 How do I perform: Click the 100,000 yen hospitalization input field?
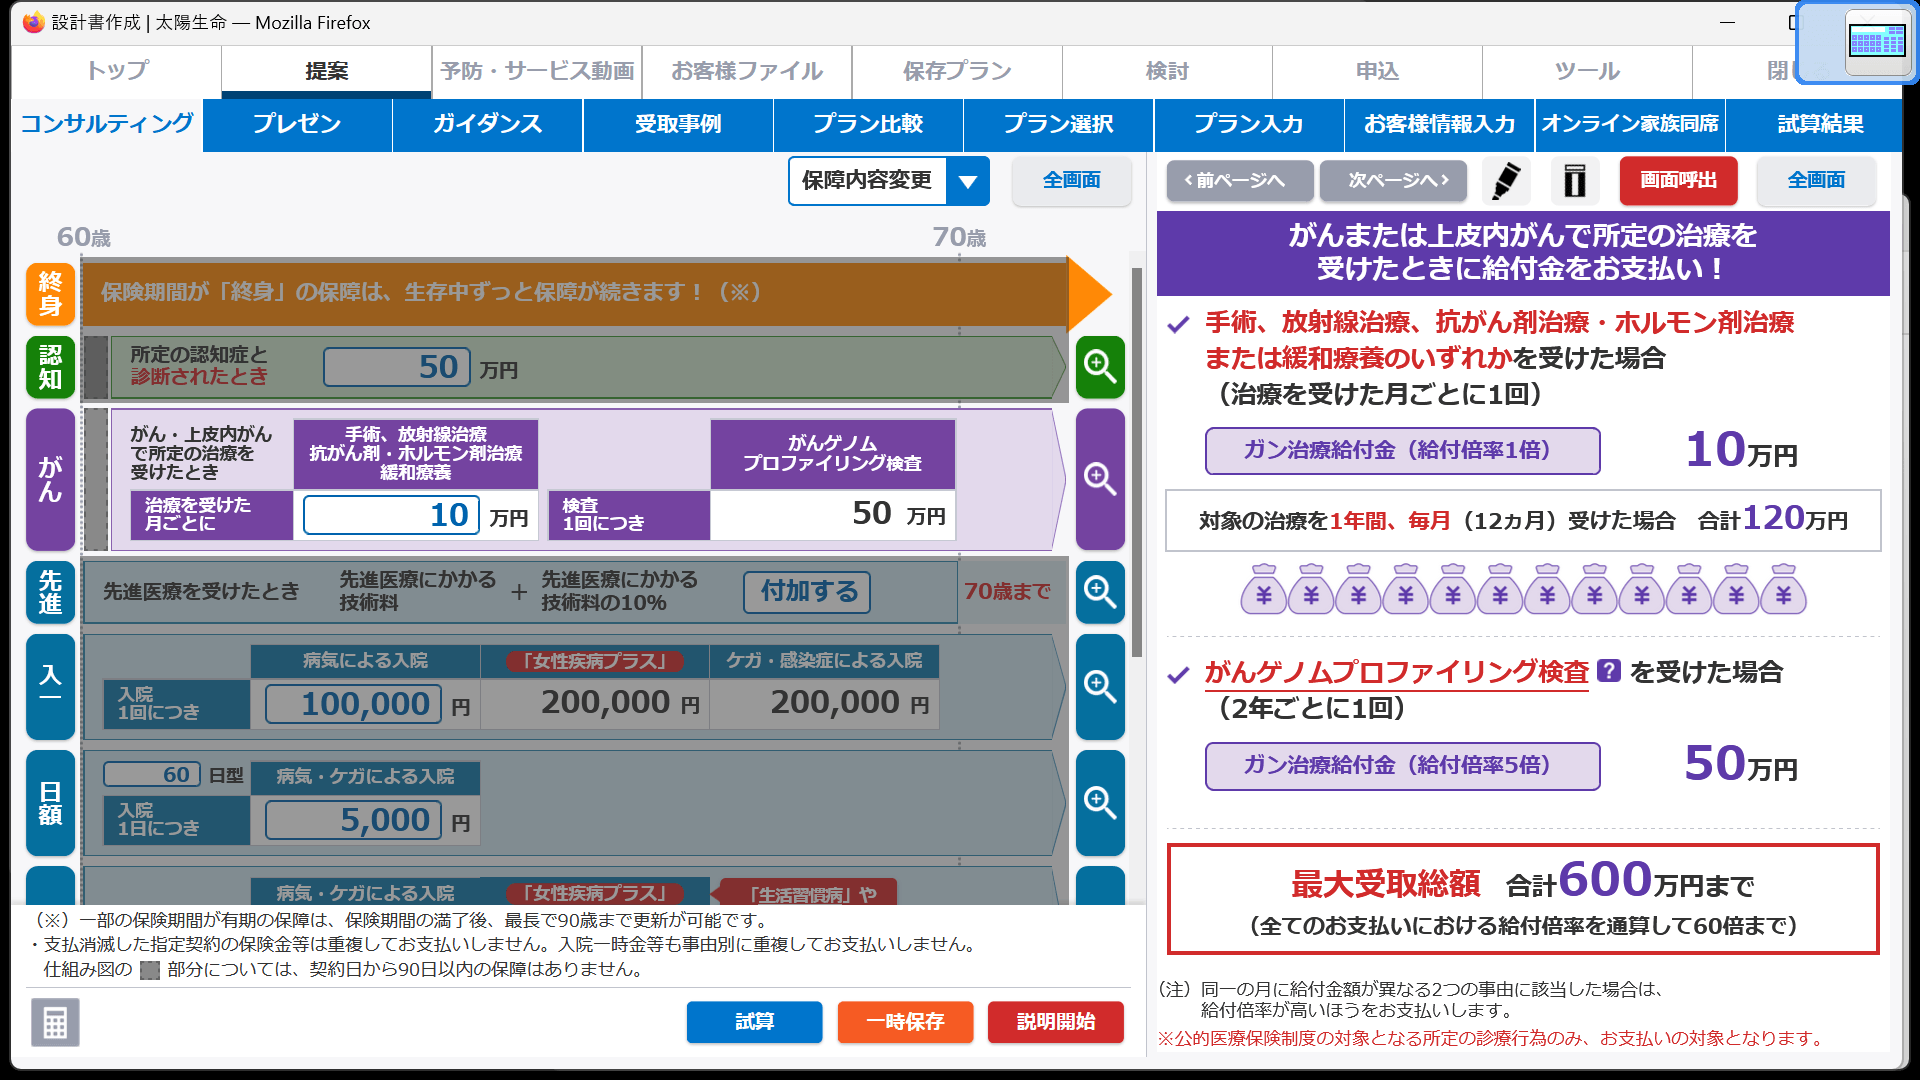(353, 704)
